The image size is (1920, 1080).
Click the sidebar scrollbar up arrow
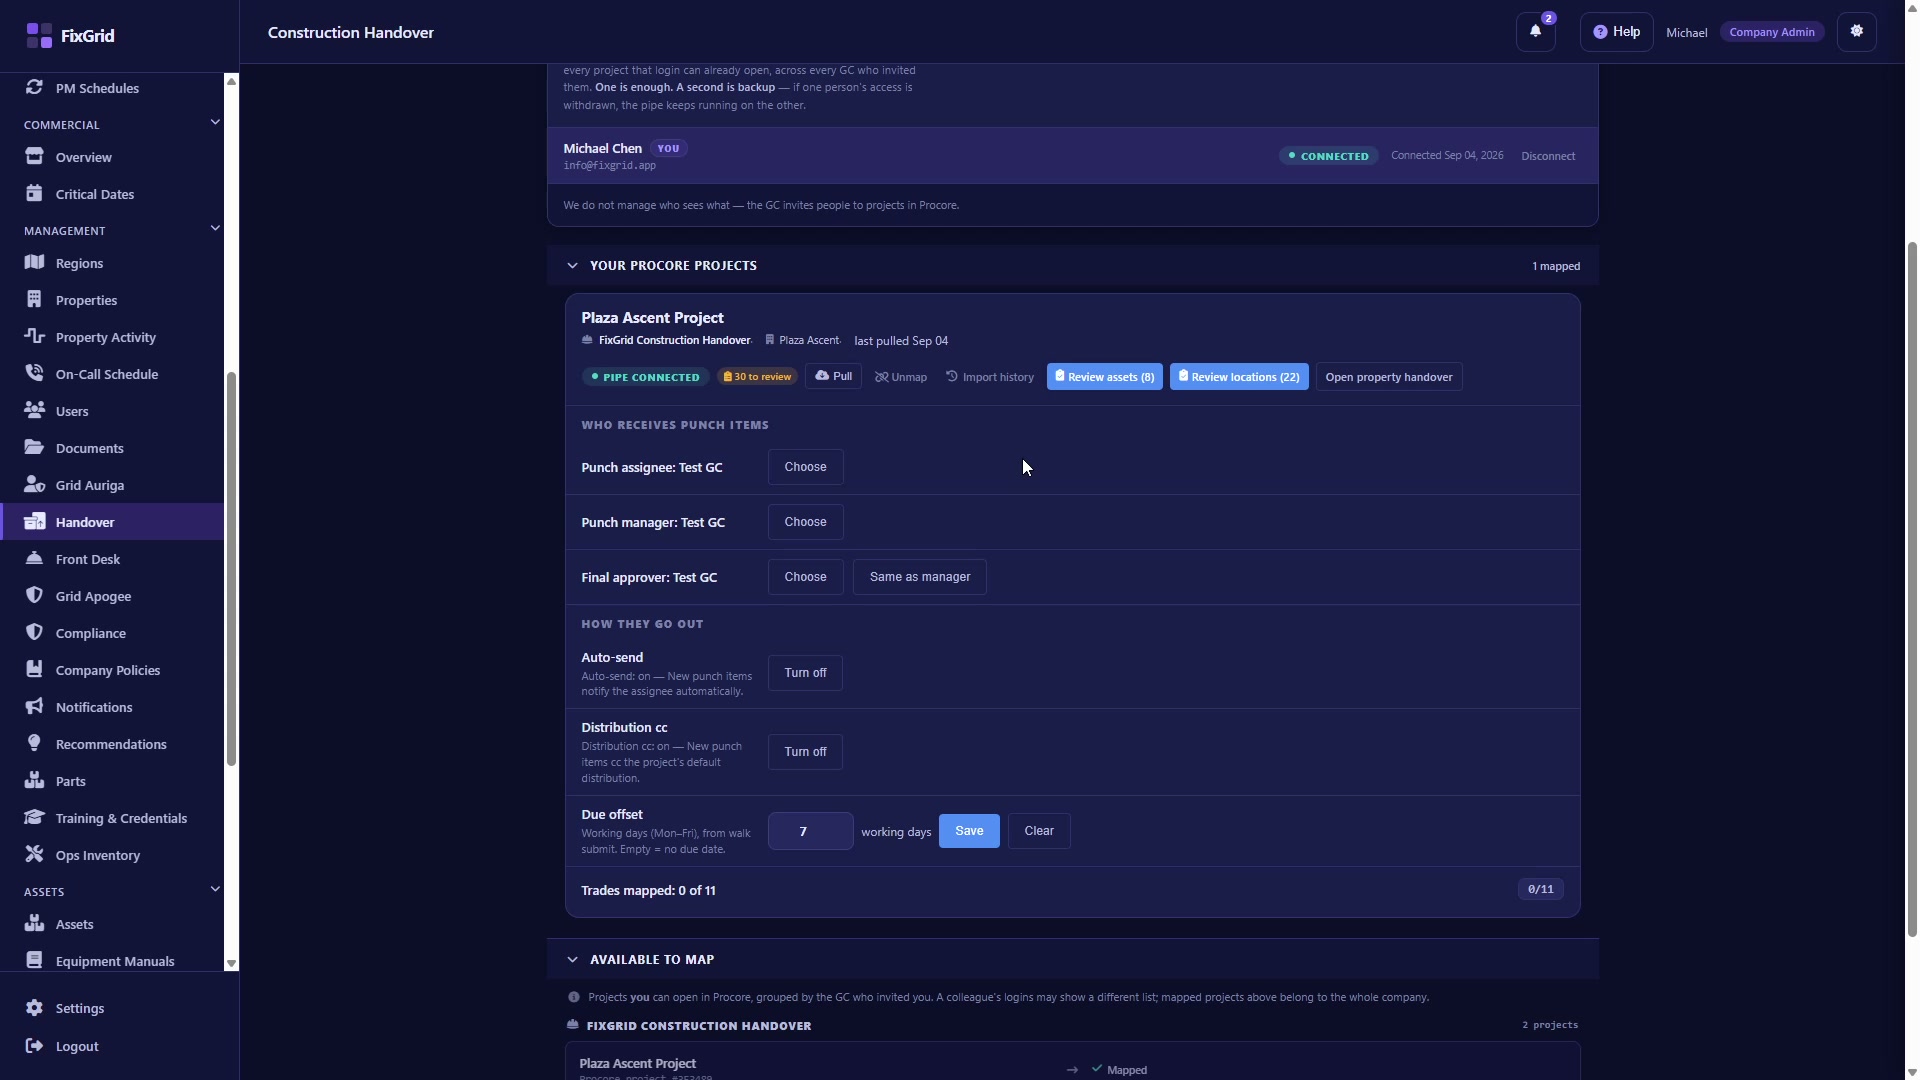(x=231, y=81)
